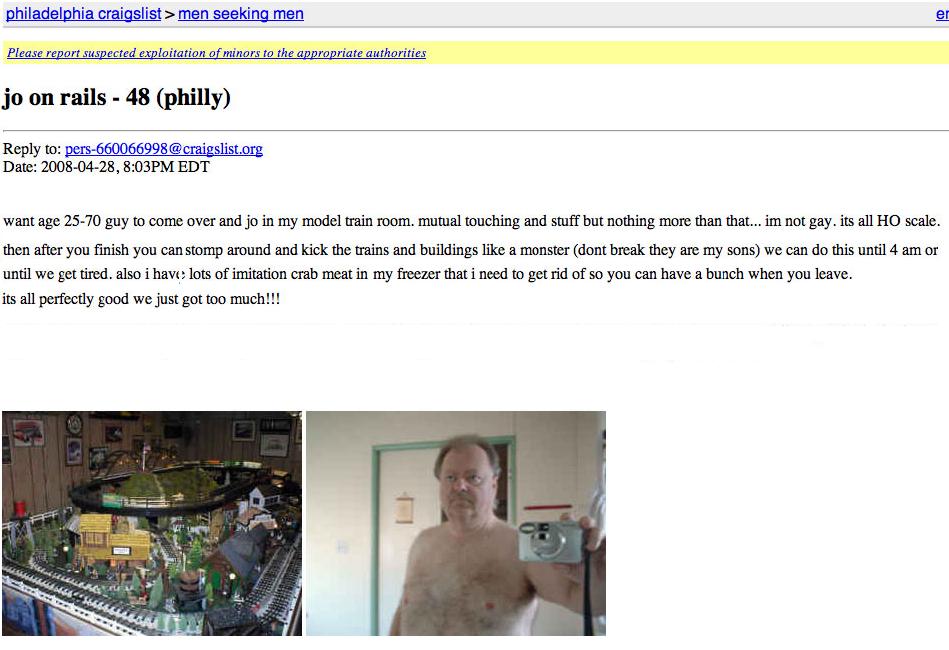Click the last line 'its all perfectly good'
Image resolution: width=949 pixels, height=650 pixels.
(141, 299)
